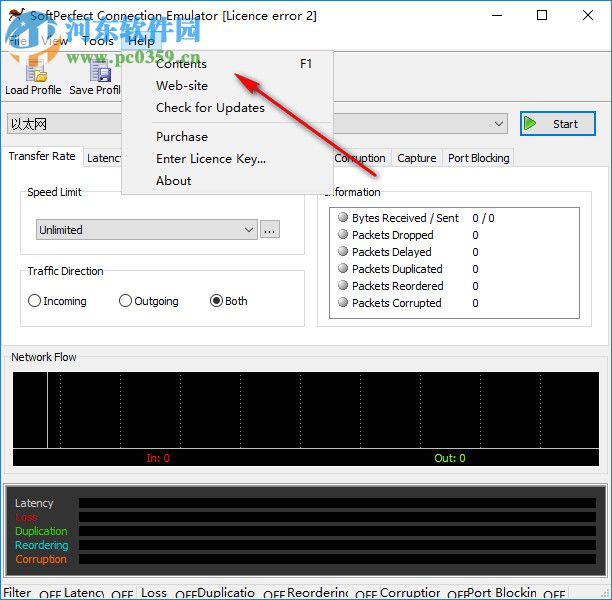
Task: Select the Both traffic direction
Action: (229, 301)
